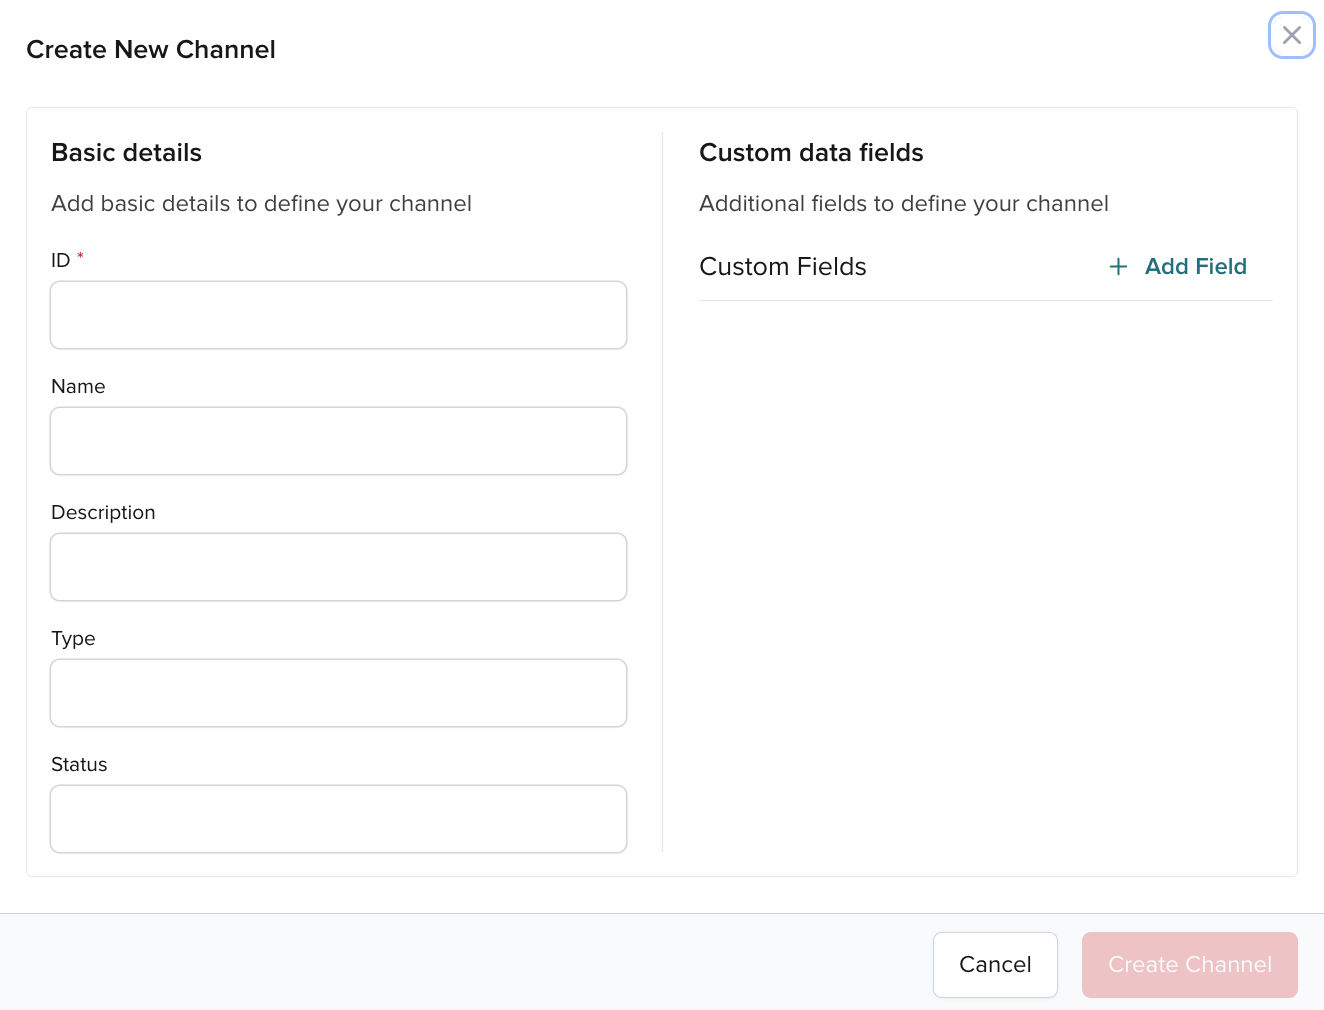Click the X icon to dismiss the dialog
1324x1010 pixels.
pyautogui.click(x=1291, y=35)
